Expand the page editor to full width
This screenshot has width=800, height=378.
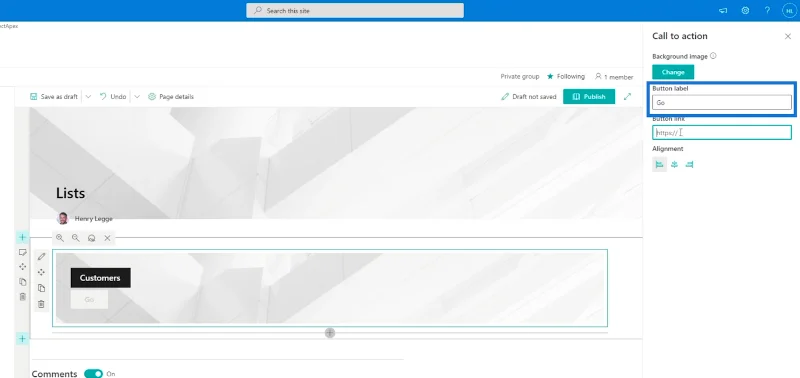(x=628, y=96)
